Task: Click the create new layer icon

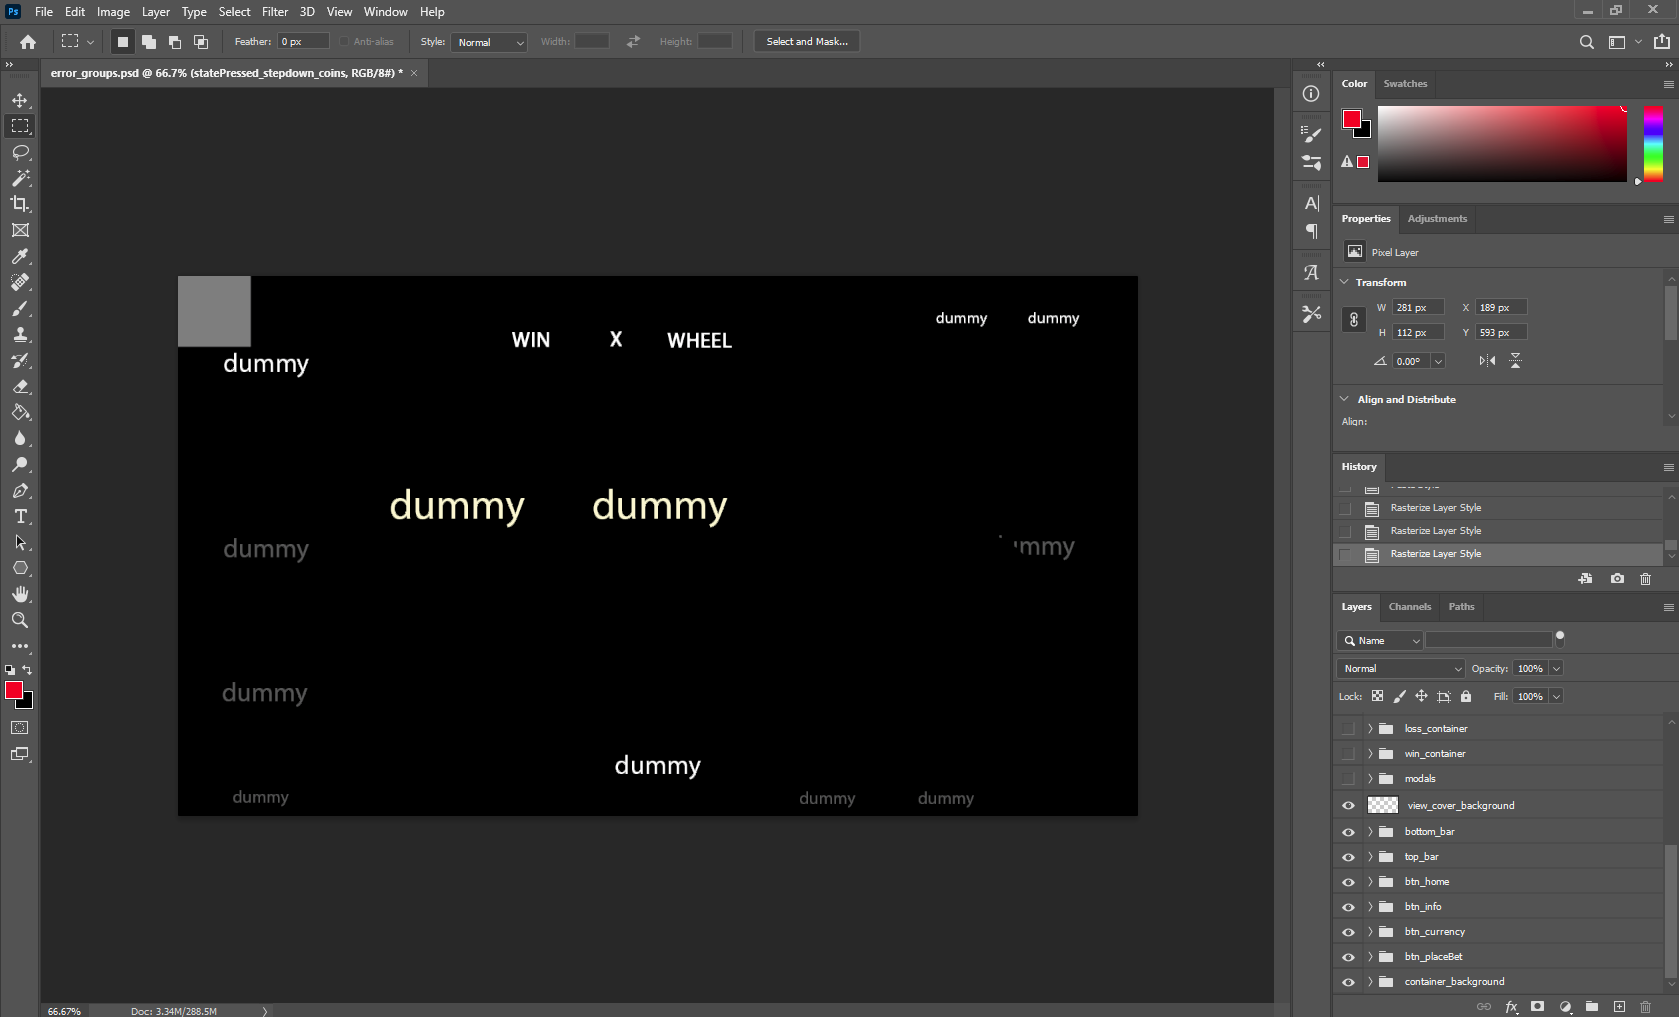Action: [x=1619, y=1006]
